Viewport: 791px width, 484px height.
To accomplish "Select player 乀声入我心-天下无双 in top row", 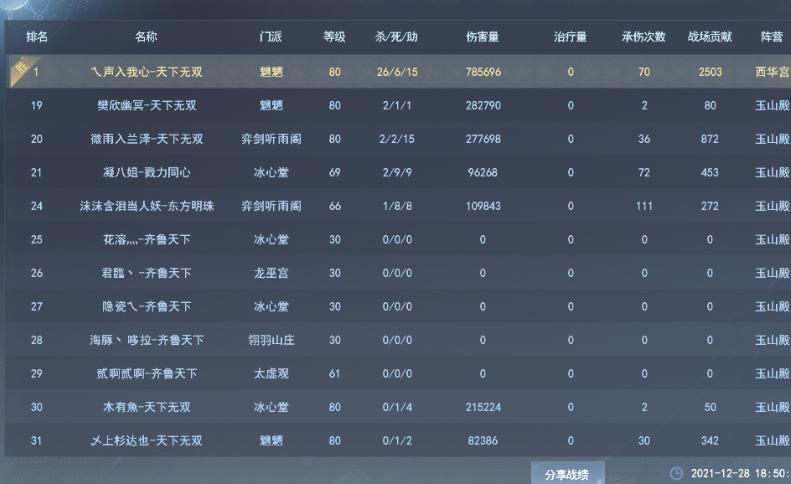I will point(146,72).
